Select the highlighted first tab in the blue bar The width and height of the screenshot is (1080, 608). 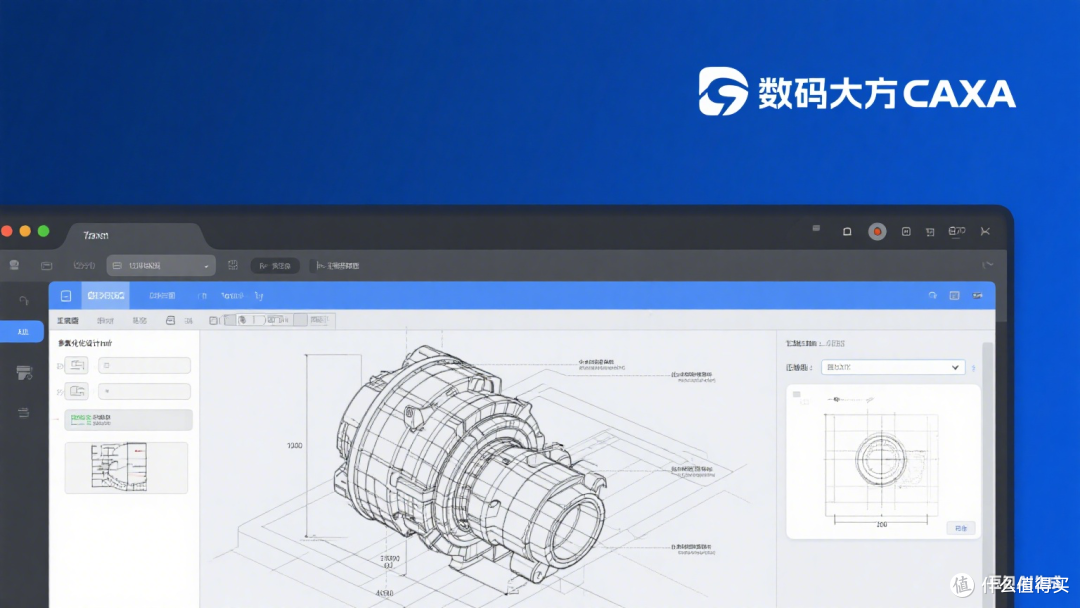(105, 295)
